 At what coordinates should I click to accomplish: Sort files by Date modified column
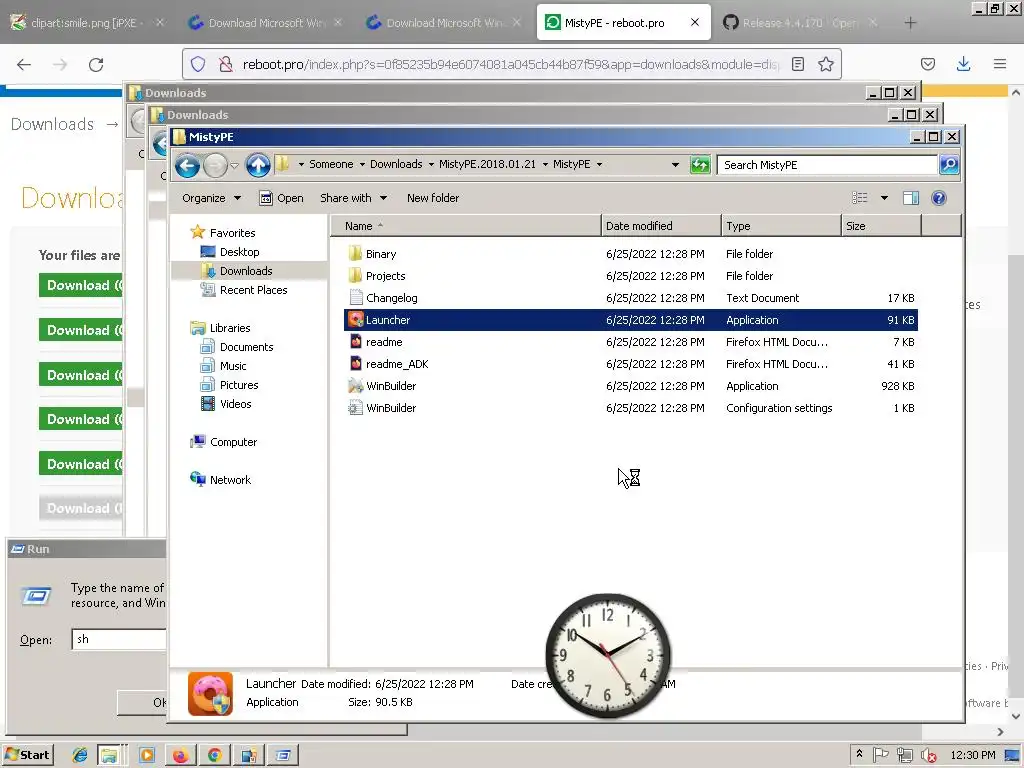click(x=661, y=226)
